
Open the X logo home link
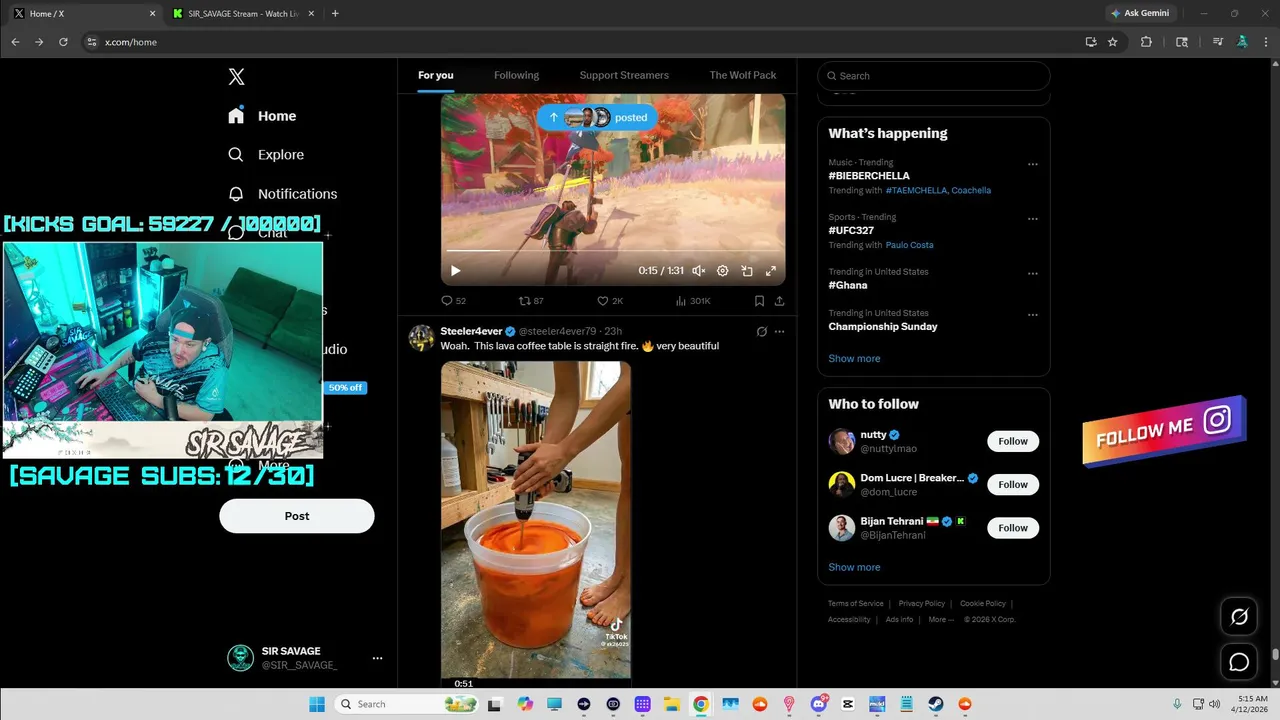click(236, 77)
